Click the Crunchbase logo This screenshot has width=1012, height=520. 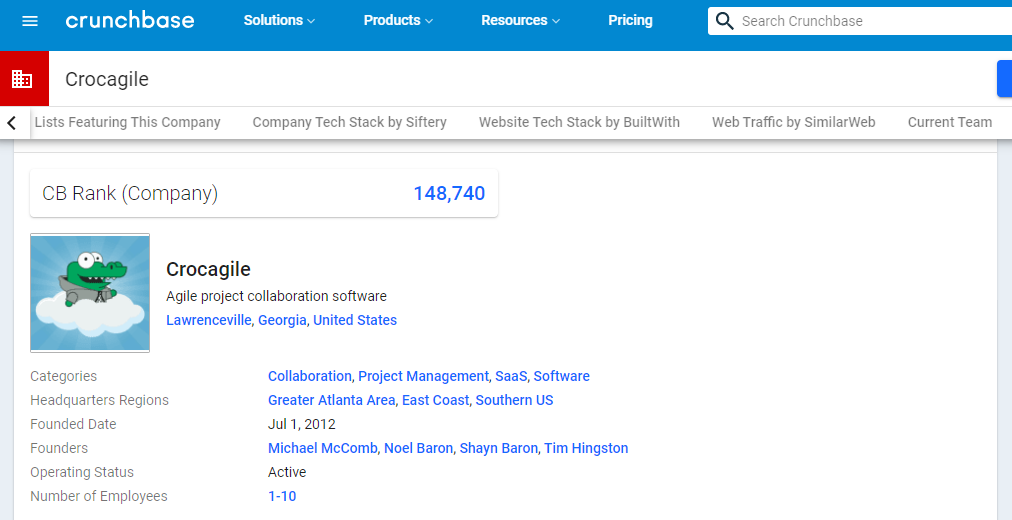pos(130,21)
